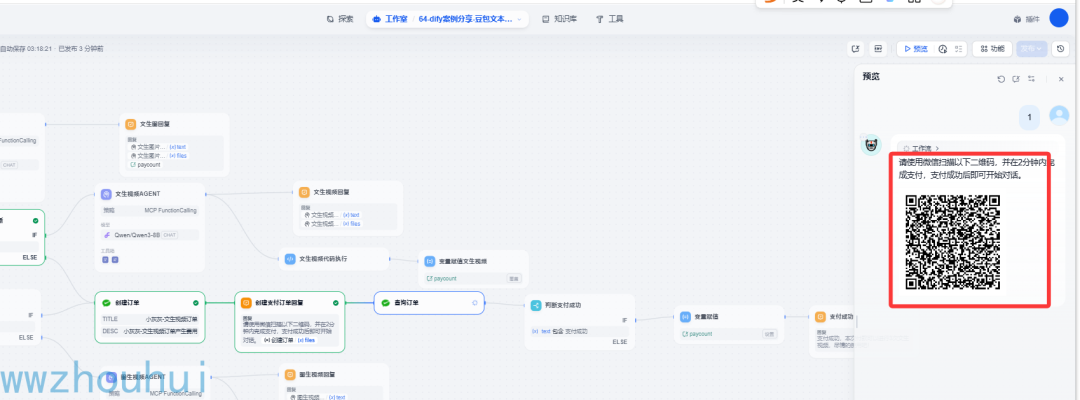Switch to the 工作室 studio tab
This screenshot has width=1080, height=400.
click(x=390, y=19)
